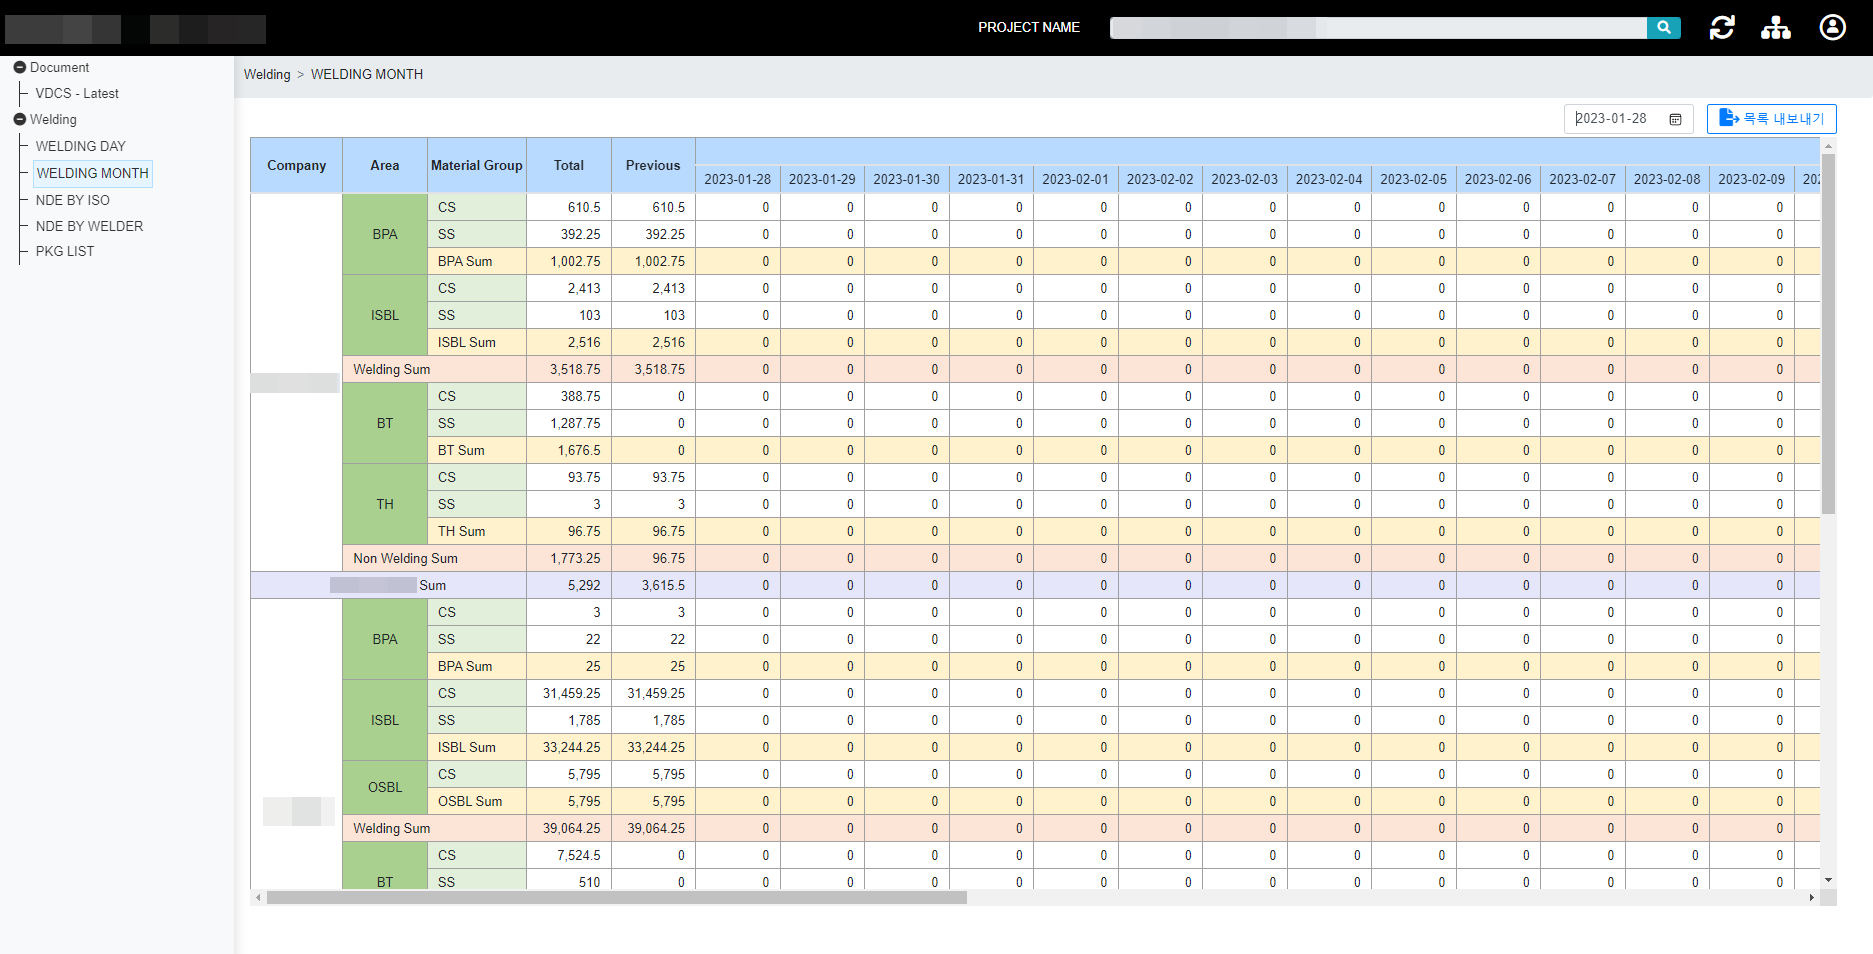
Task: Click the up arrow of the vertical scrollbar
Action: coord(1829,145)
